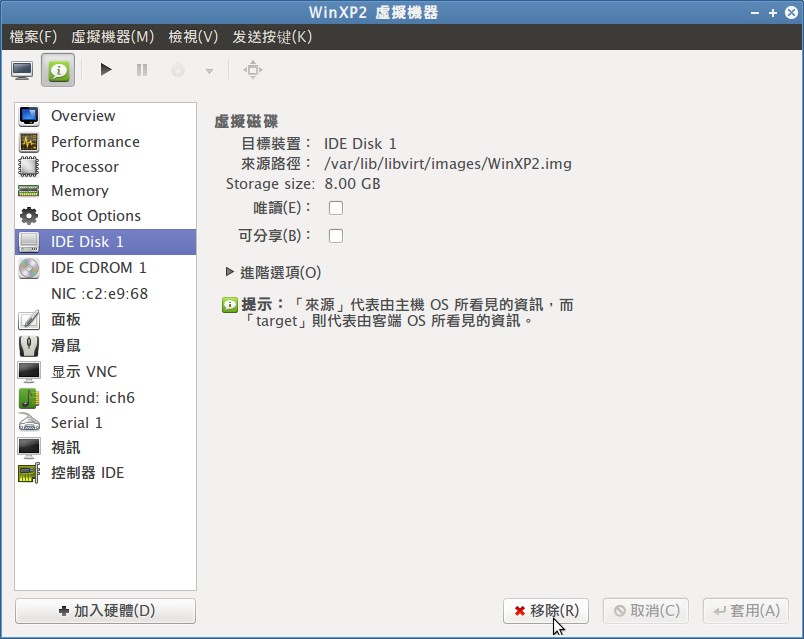Select the Overview monitor icon
804x639 pixels.
coord(29,116)
